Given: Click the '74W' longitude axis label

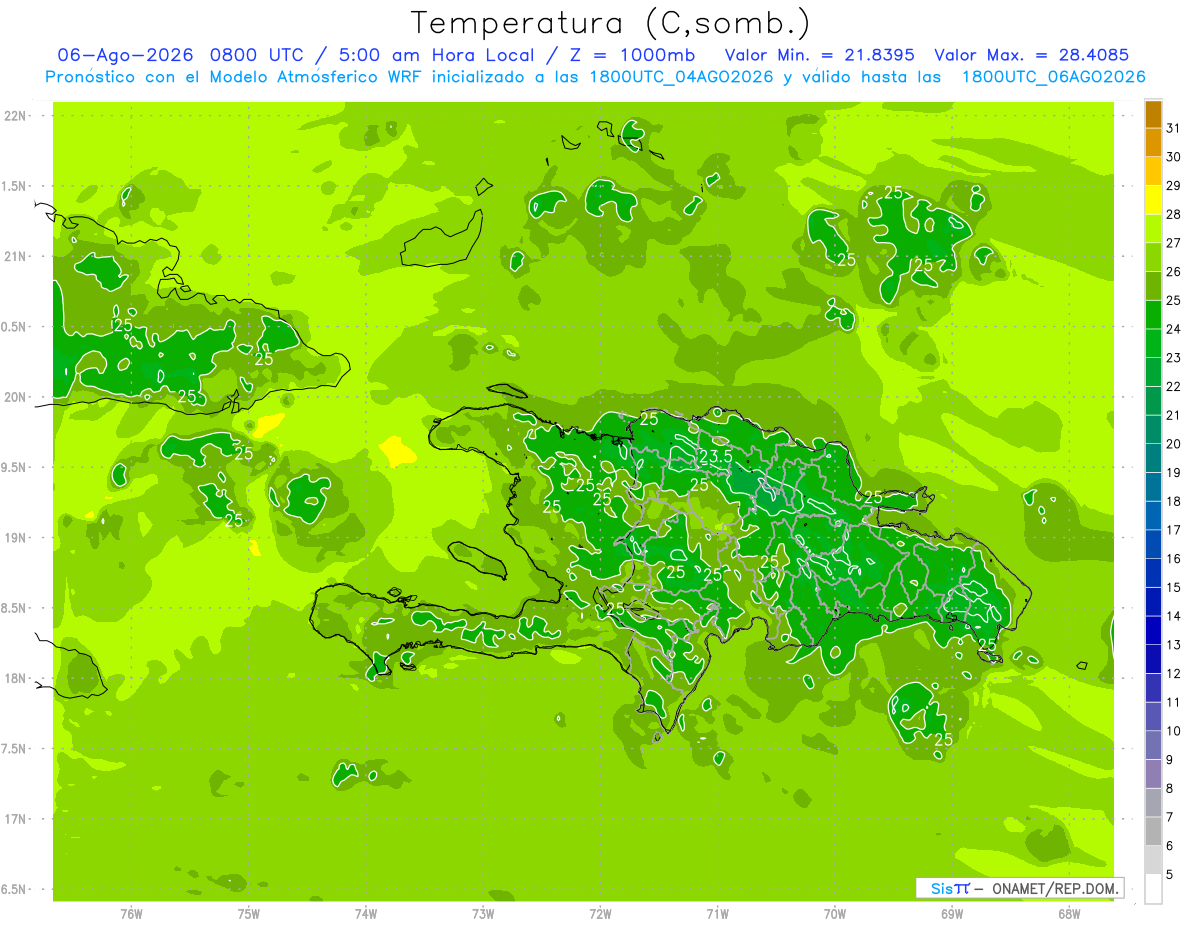Looking at the screenshot, I should pos(365,913).
